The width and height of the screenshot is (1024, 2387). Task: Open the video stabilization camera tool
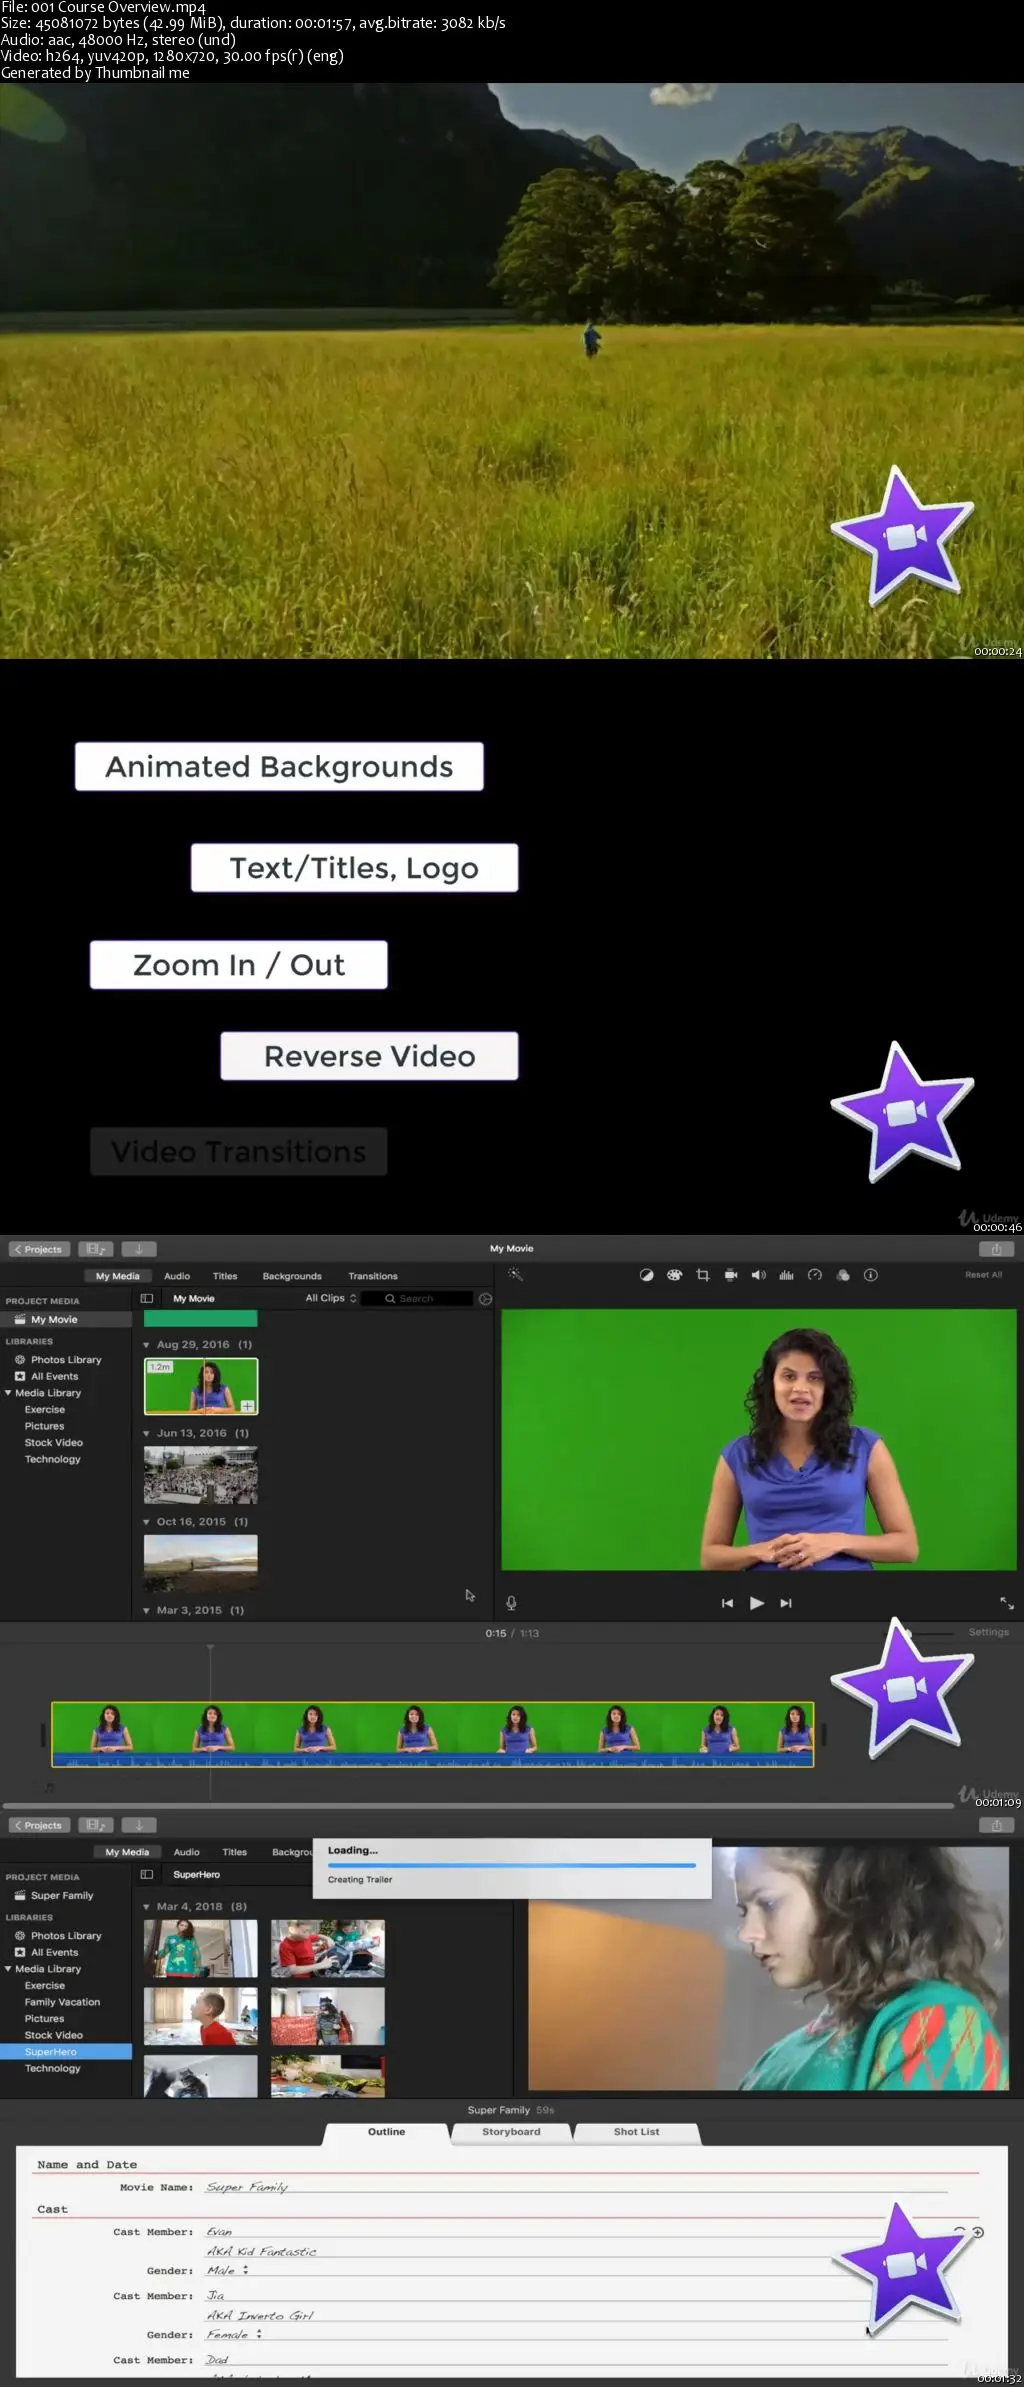click(731, 1275)
